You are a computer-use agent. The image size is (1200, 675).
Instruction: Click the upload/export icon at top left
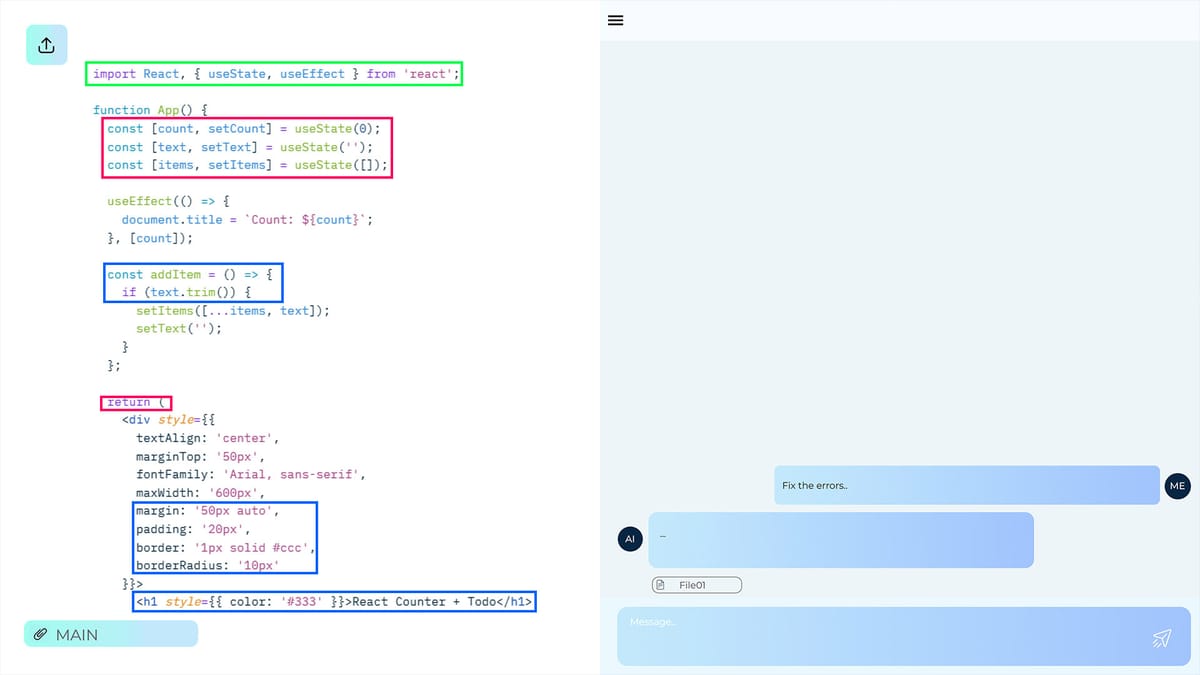tap(46, 44)
